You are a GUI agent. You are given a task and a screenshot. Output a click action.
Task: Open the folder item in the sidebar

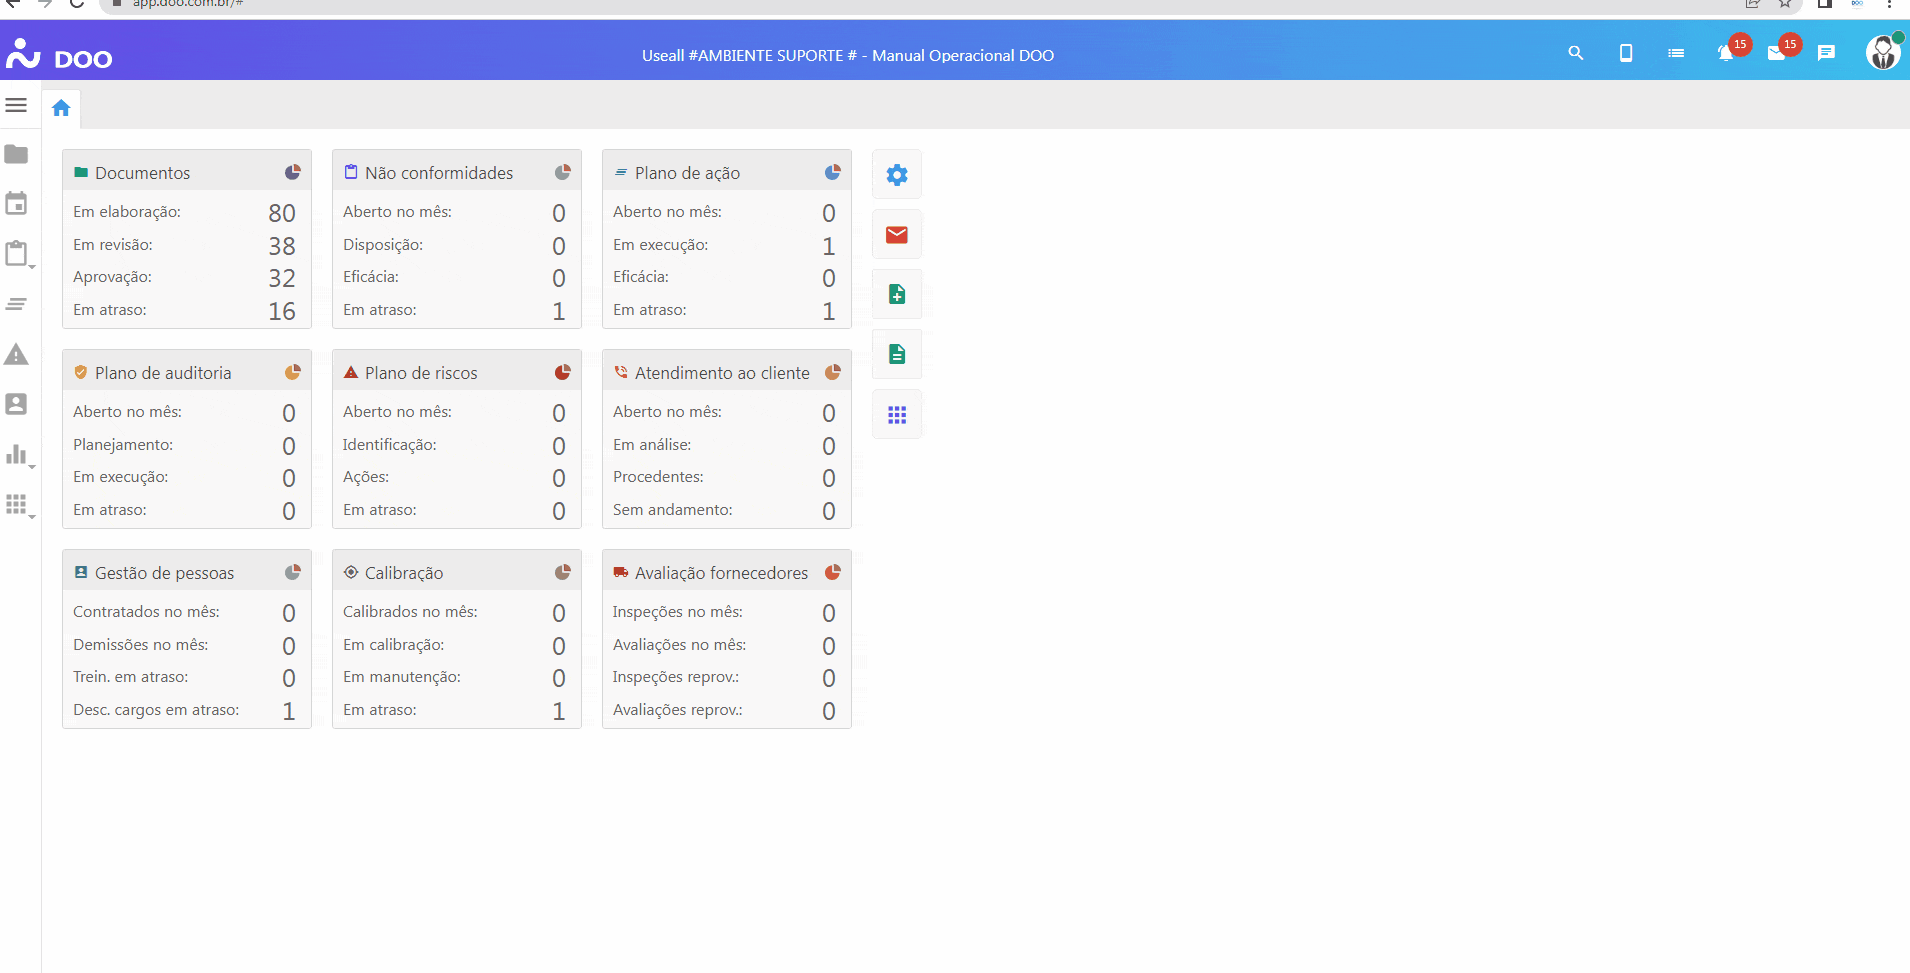pos(16,154)
